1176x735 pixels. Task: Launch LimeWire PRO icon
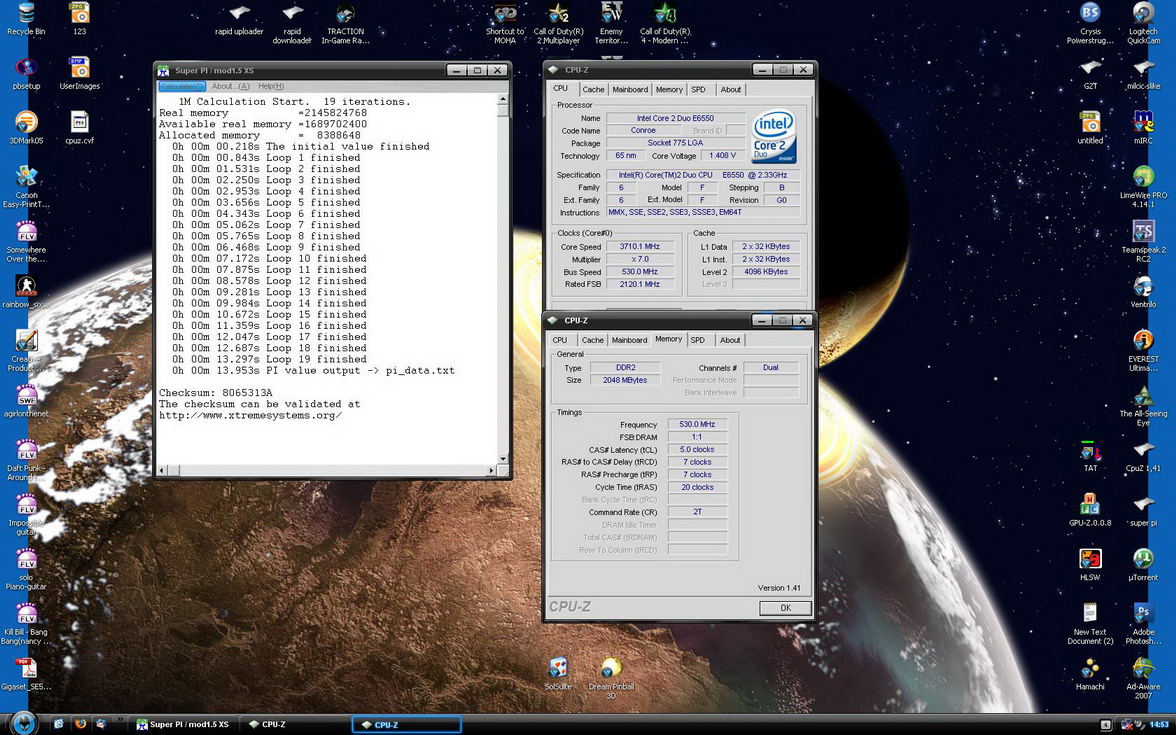click(1143, 188)
